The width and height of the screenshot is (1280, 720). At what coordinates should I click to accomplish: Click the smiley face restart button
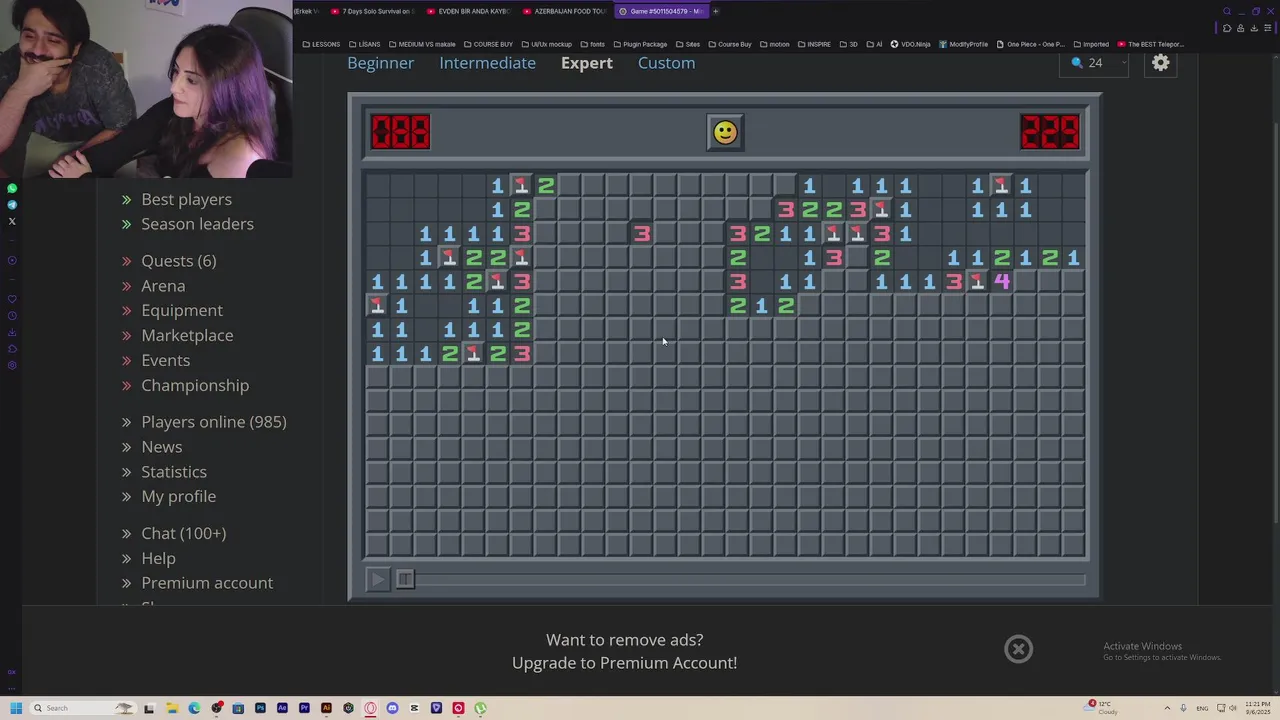click(725, 132)
